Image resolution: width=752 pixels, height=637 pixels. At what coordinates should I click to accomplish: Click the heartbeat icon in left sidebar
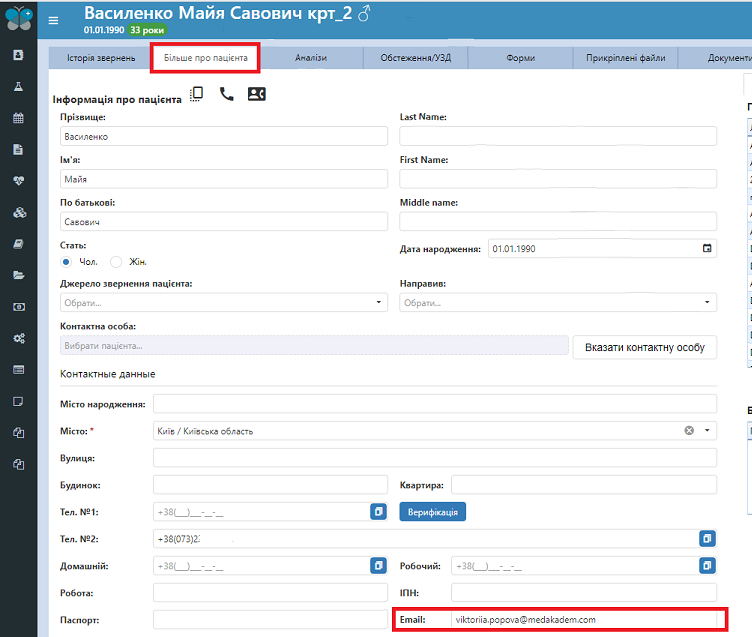click(x=18, y=181)
